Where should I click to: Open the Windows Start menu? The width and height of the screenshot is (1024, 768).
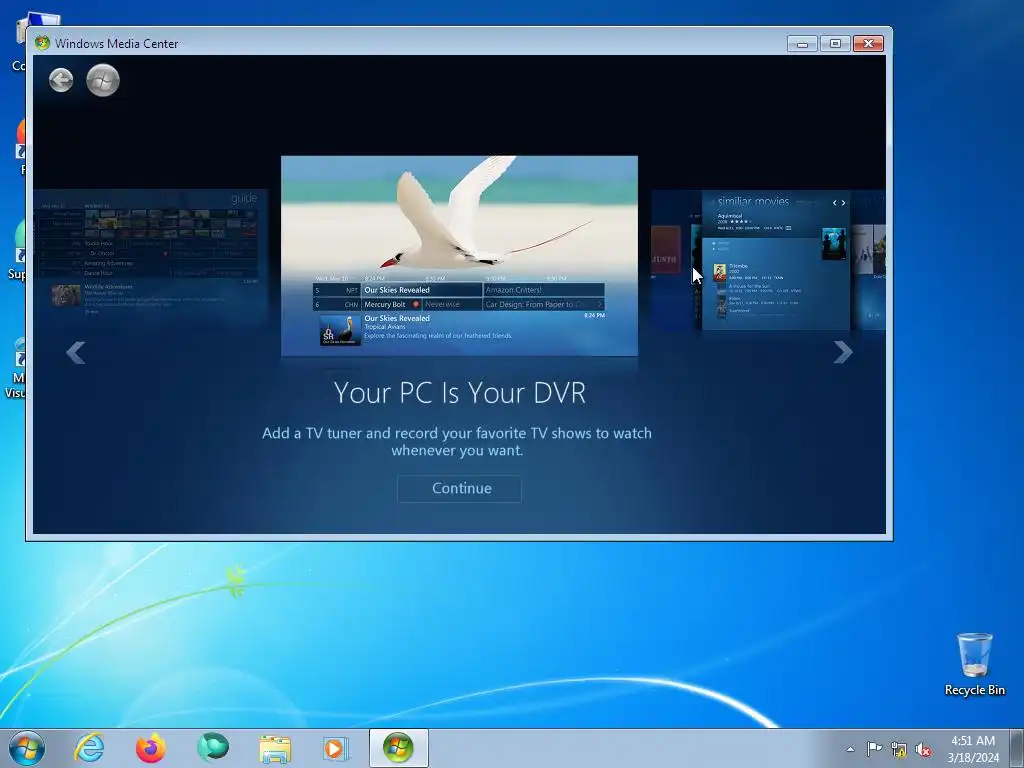click(27, 748)
